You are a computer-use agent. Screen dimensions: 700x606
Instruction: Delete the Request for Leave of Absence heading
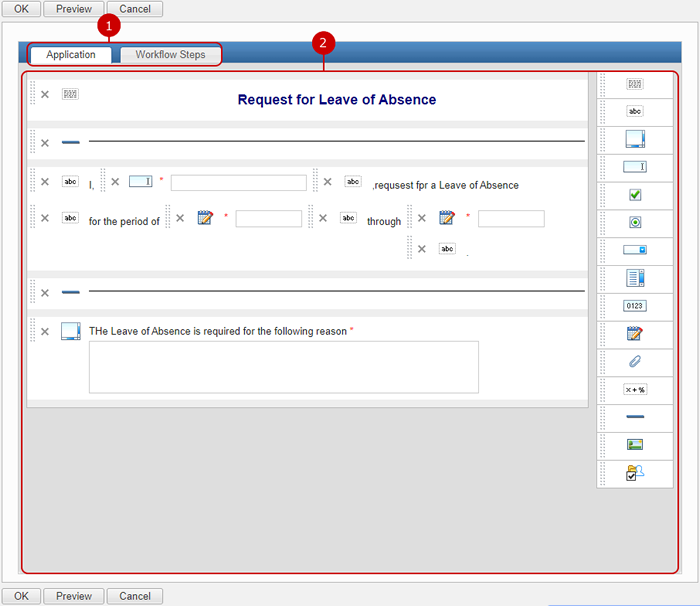point(45,94)
